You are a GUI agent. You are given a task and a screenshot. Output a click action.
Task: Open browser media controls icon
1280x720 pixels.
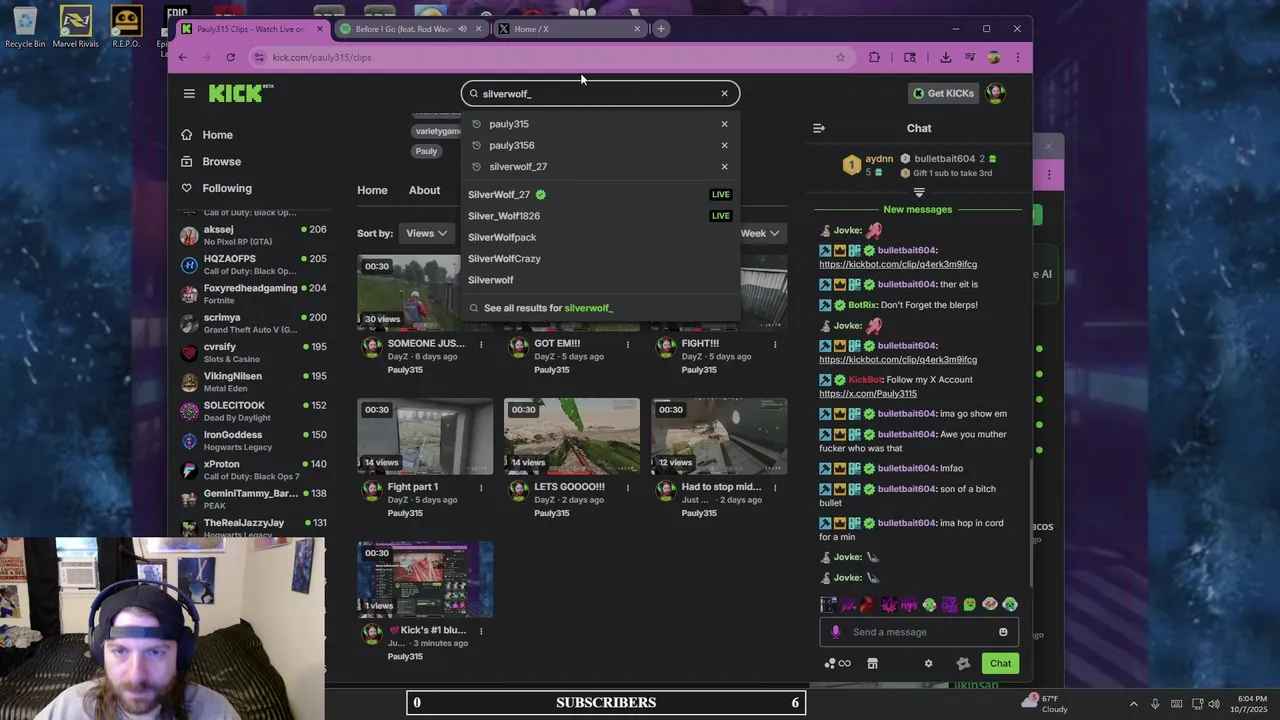969,57
